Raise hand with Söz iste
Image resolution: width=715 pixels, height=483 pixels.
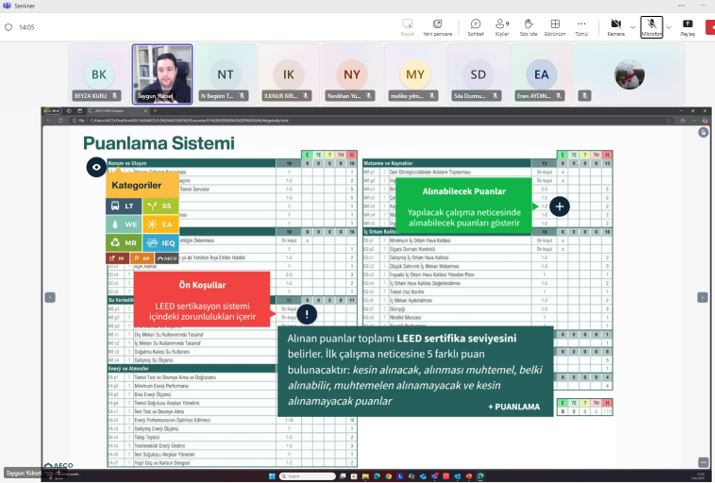click(x=528, y=27)
